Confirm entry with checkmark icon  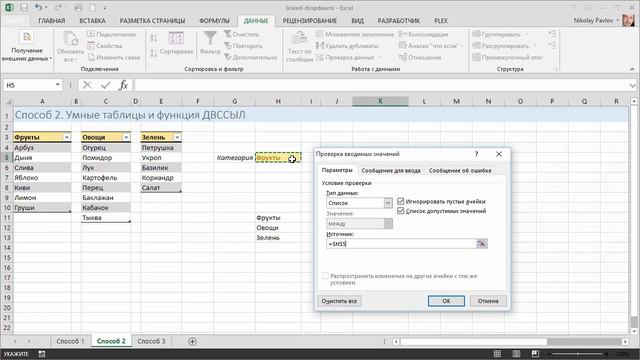[106, 85]
